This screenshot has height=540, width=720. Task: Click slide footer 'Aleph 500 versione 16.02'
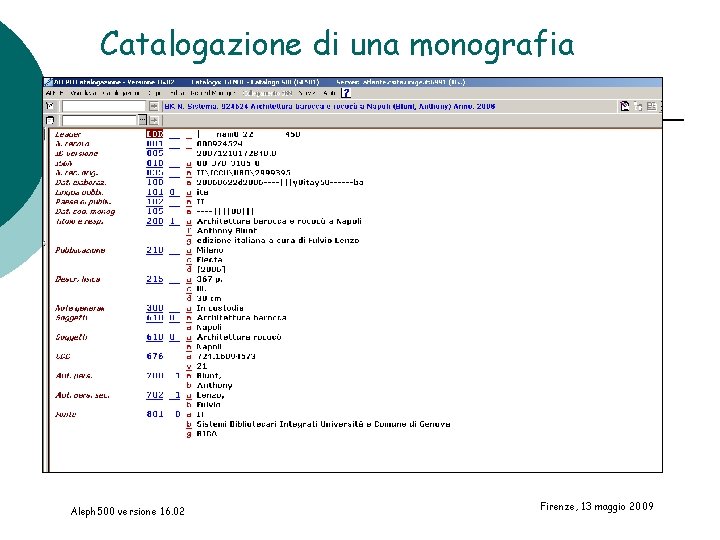click(128, 511)
